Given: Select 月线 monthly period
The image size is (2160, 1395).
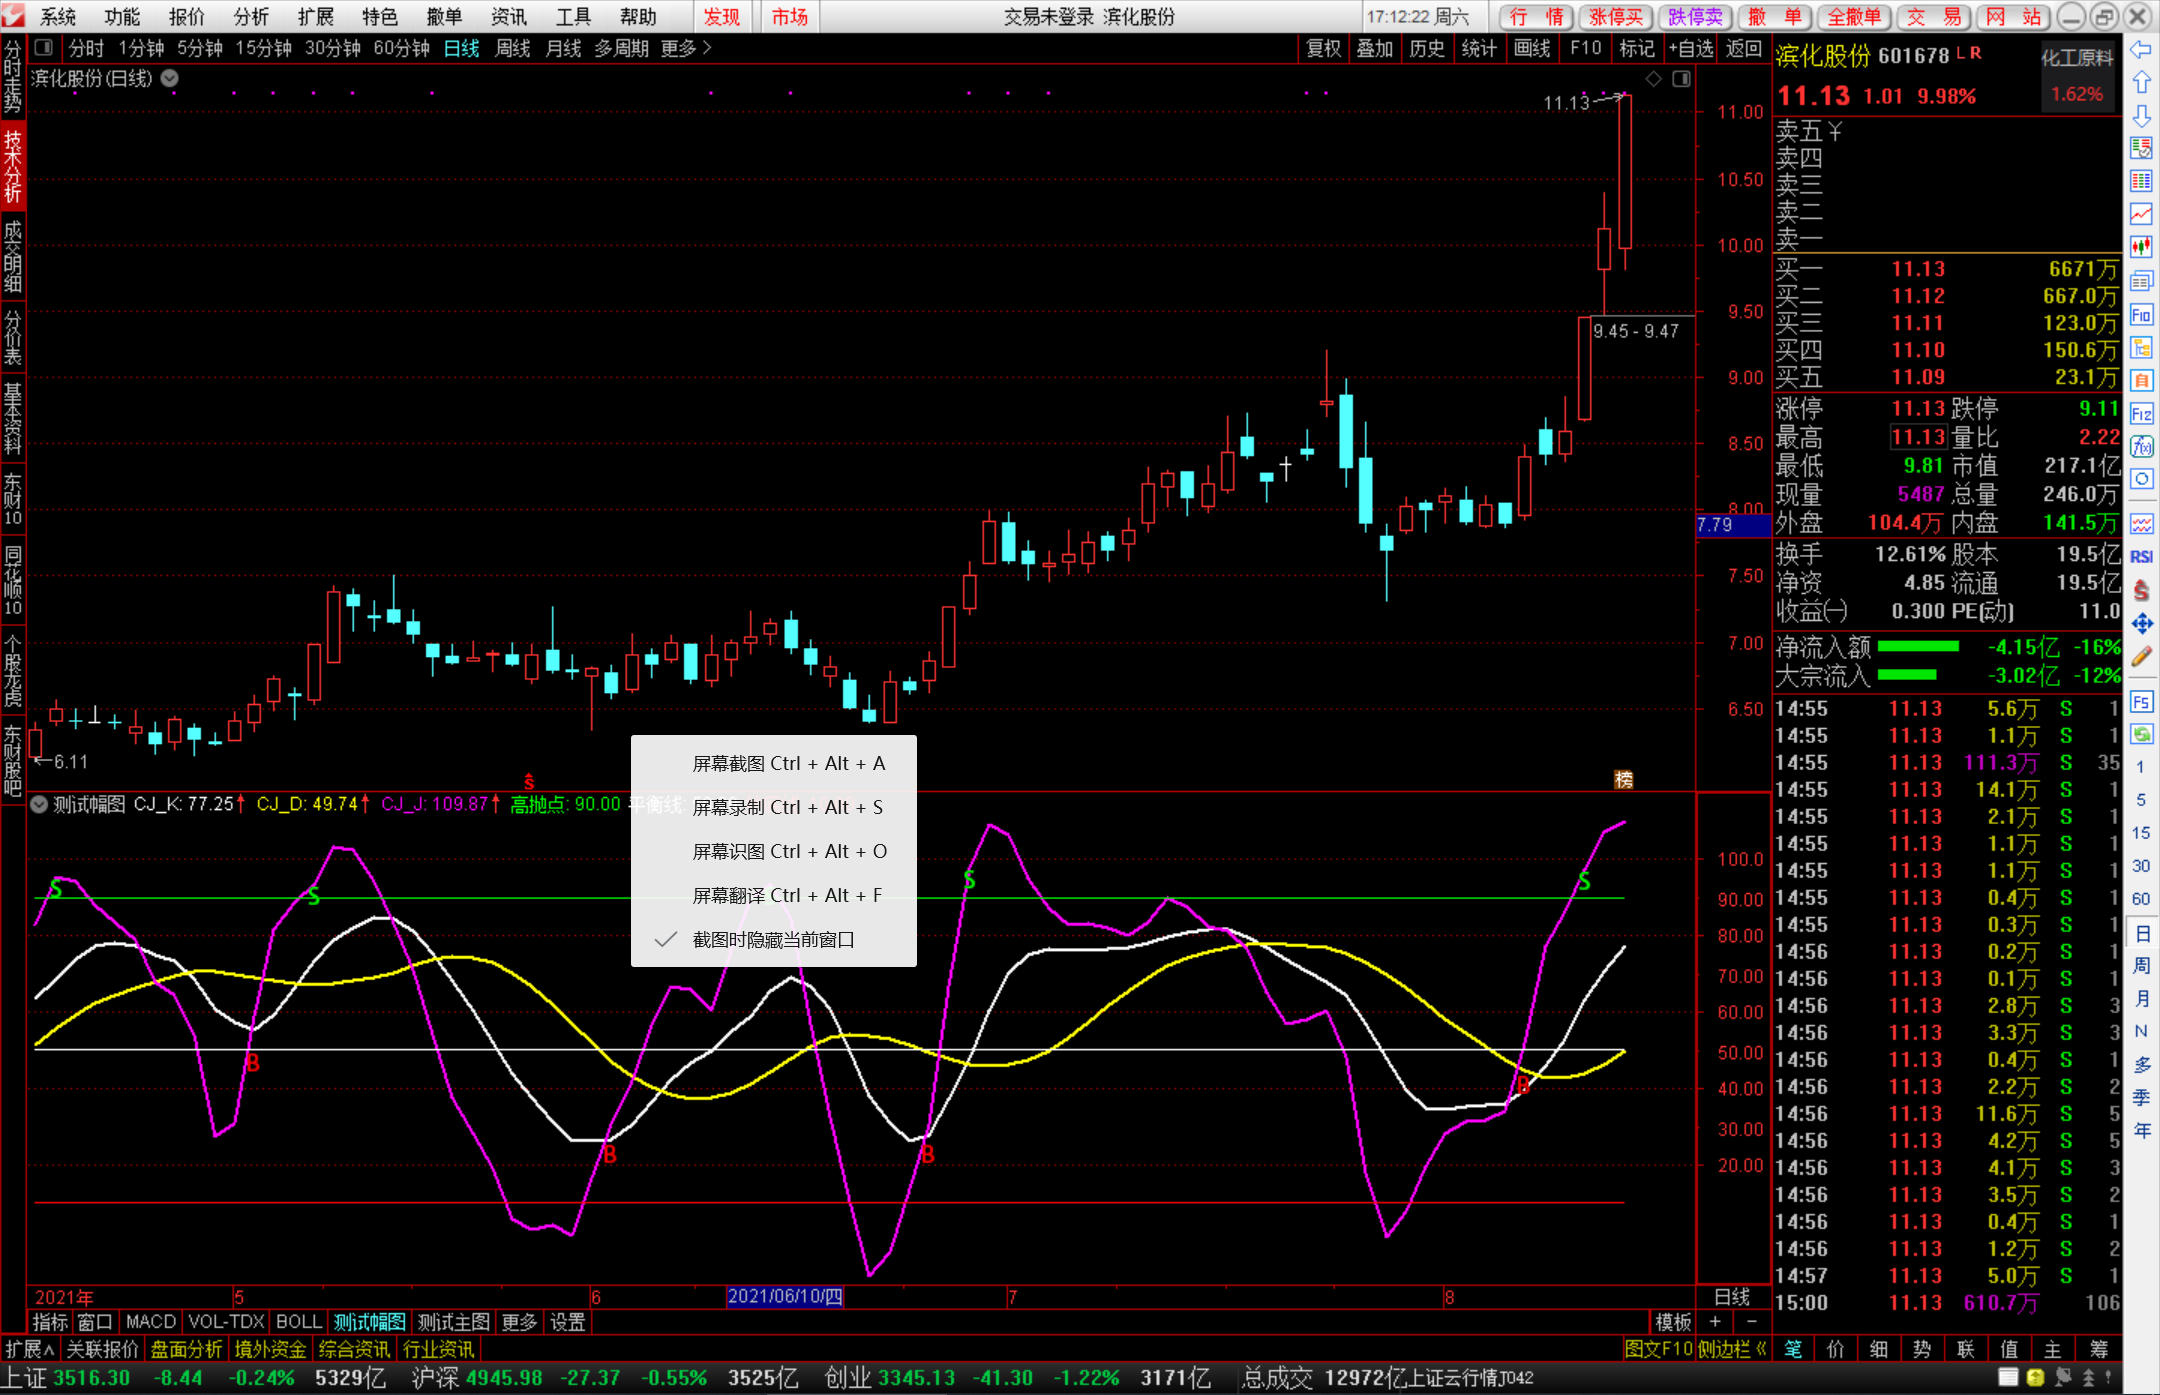Looking at the screenshot, I should 563,48.
